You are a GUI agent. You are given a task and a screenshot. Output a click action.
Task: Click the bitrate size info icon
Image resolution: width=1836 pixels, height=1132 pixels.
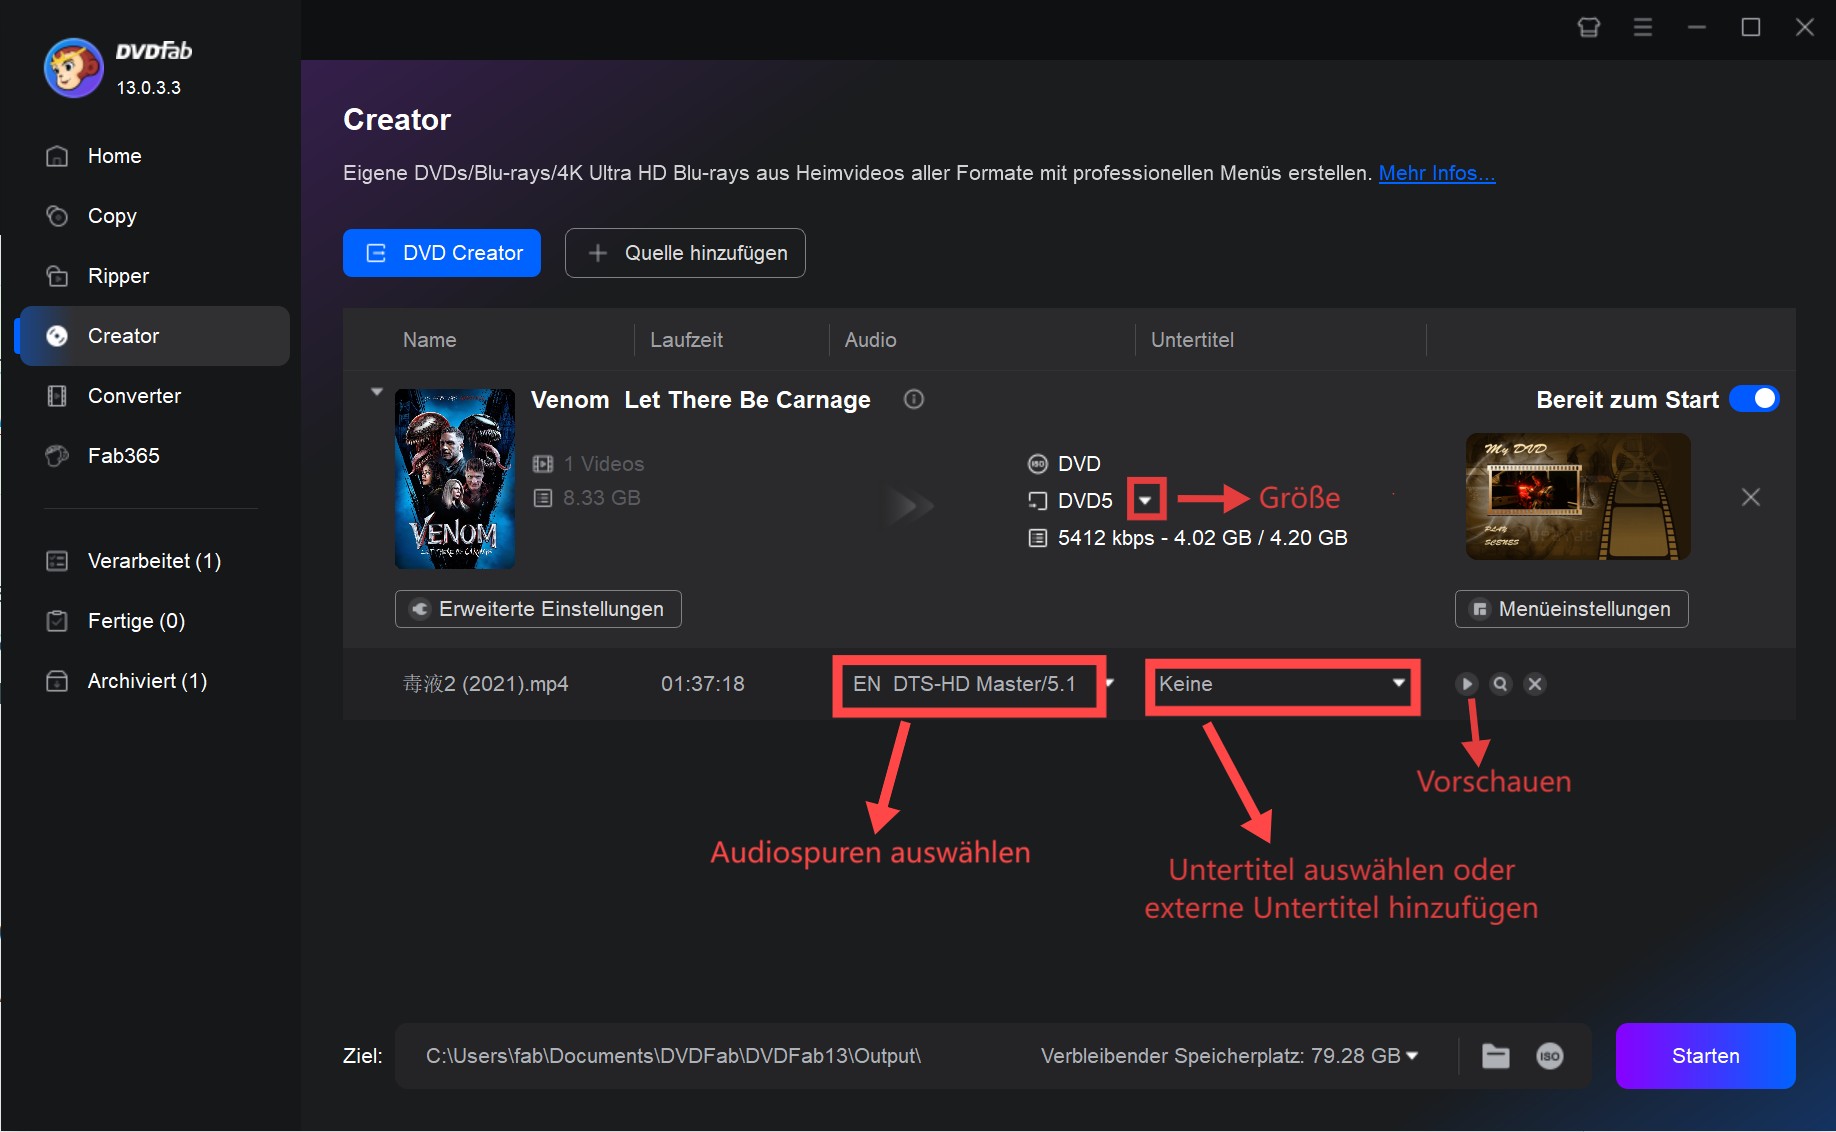(1038, 538)
